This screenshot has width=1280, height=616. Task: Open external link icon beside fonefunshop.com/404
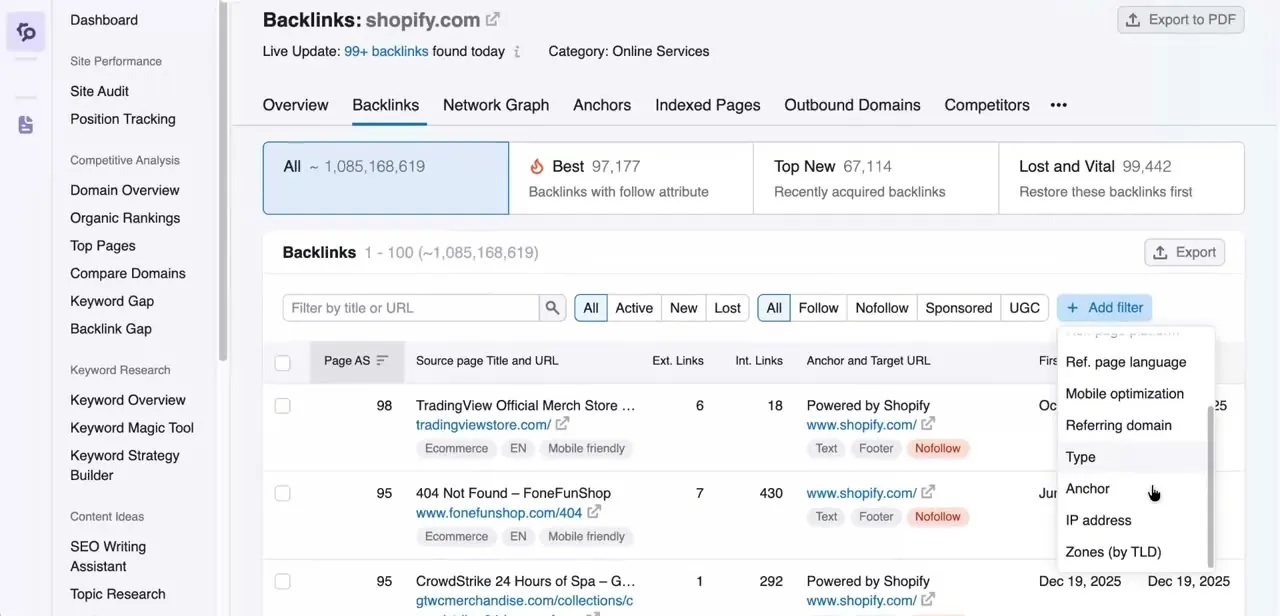[x=594, y=512]
